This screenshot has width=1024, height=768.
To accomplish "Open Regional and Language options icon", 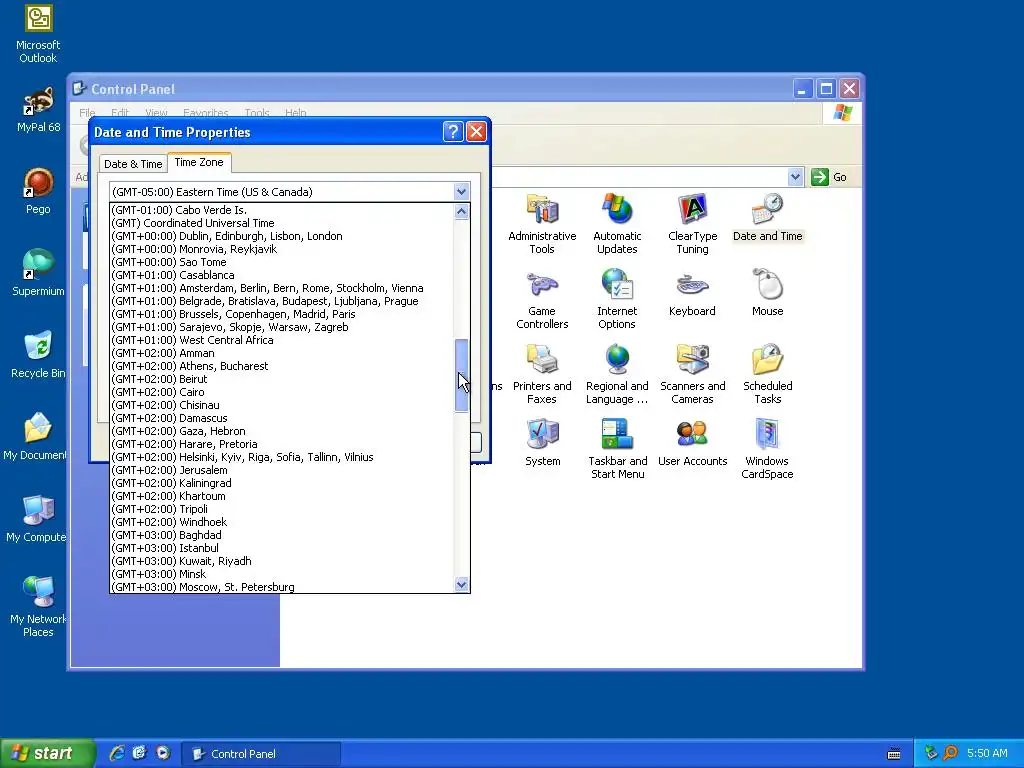I will 617,374.
